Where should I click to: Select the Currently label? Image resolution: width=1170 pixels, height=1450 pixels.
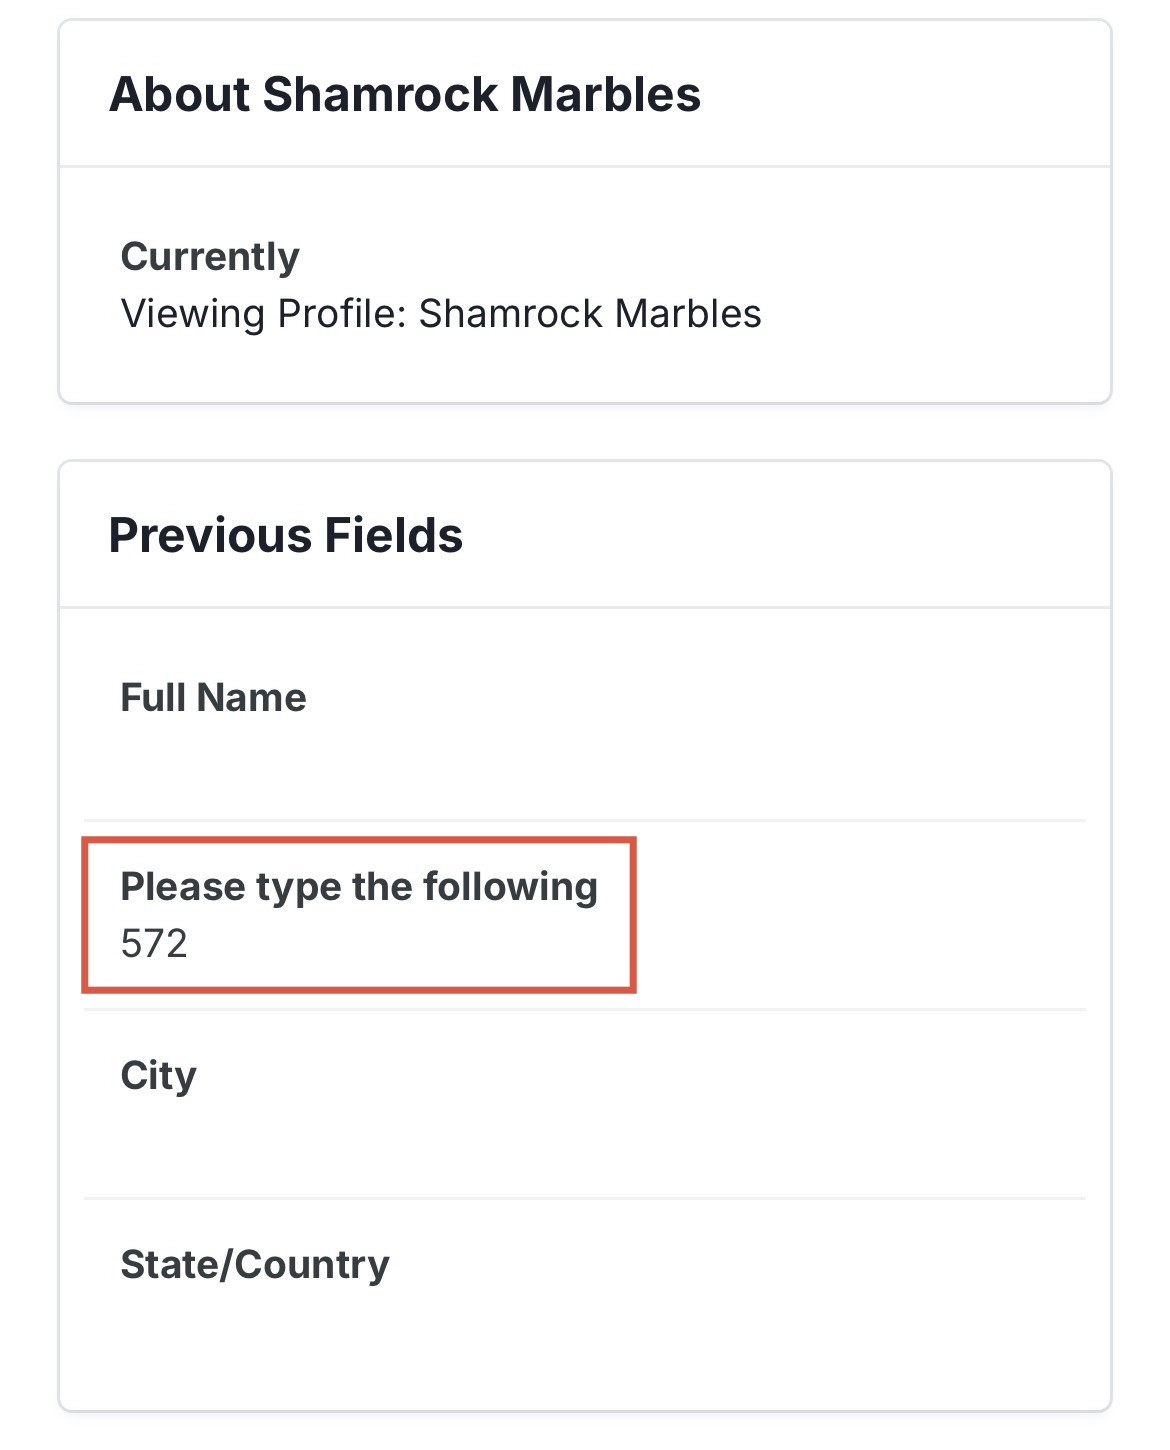(210, 257)
